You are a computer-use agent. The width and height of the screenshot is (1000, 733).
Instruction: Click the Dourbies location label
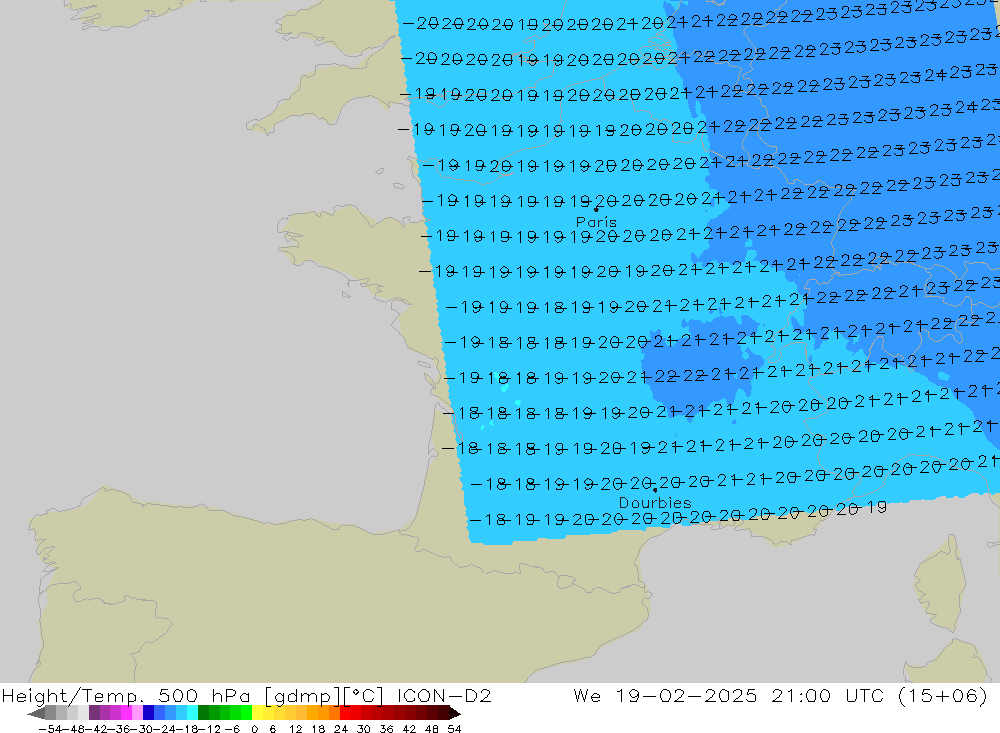click(655, 503)
